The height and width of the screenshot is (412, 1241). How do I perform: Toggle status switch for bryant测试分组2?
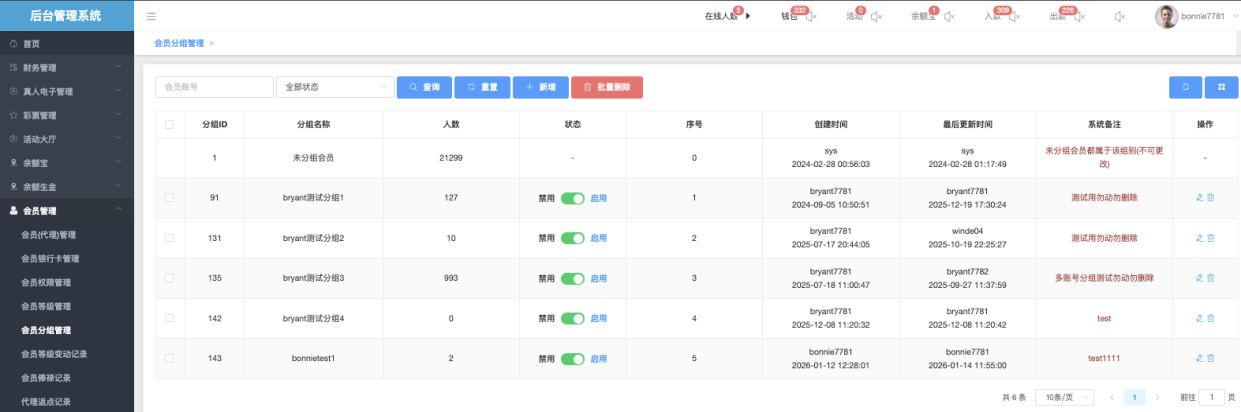coord(572,238)
